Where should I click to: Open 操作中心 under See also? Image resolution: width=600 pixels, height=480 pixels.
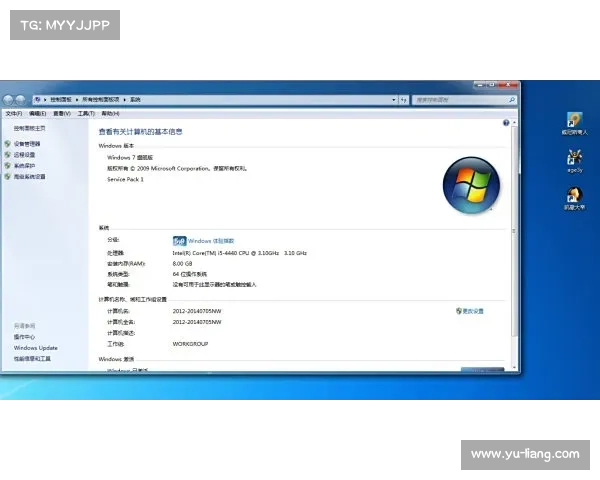coord(24,337)
